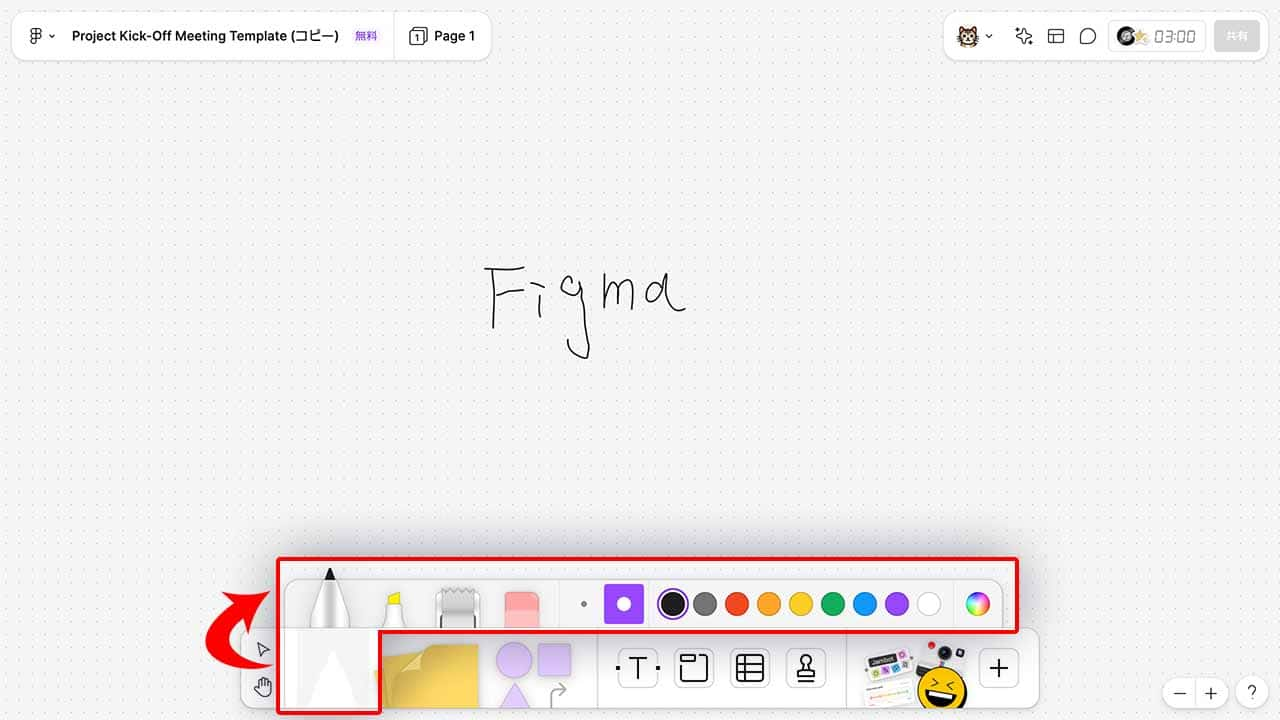The height and width of the screenshot is (720, 1280).
Task: Select the yellow highlighter tool
Action: point(393,610)
